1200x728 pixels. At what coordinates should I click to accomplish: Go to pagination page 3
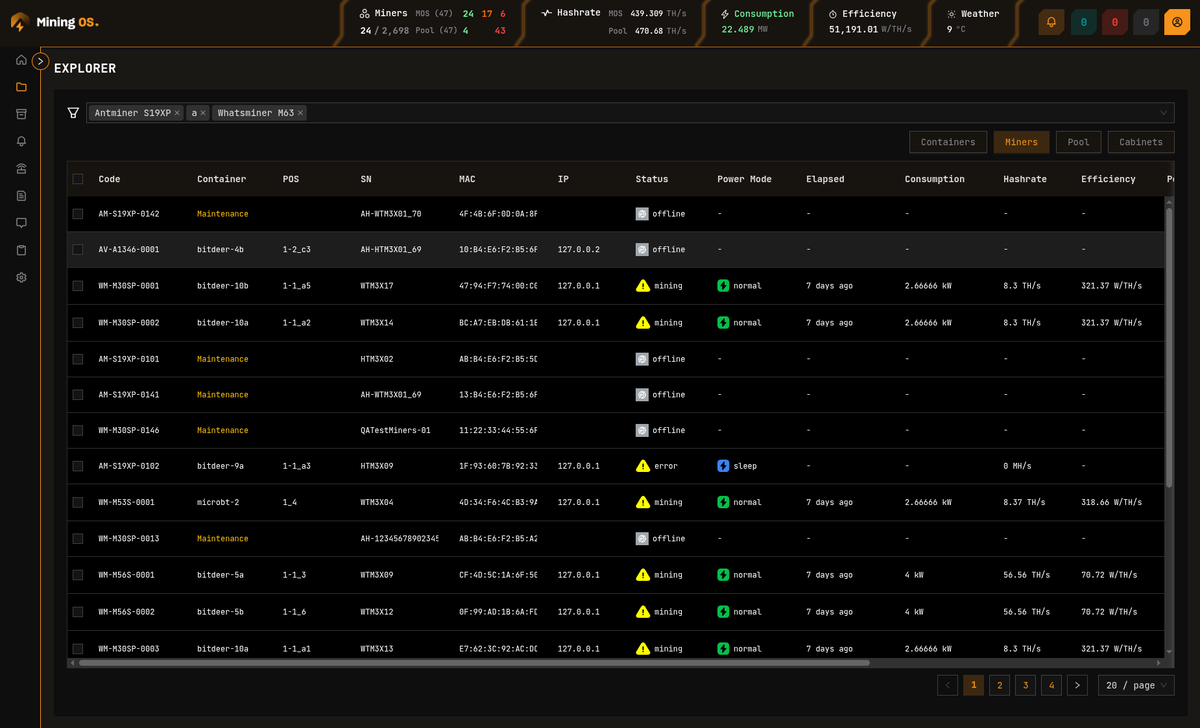tap(1025, 685)
